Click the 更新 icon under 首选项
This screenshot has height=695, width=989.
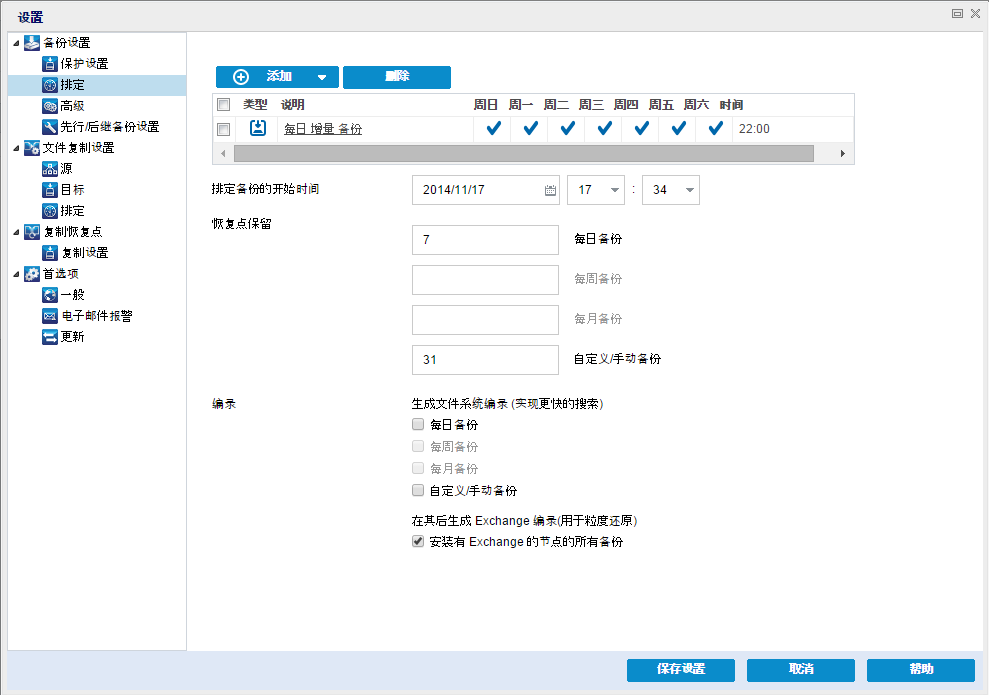[x=50, y=337]
